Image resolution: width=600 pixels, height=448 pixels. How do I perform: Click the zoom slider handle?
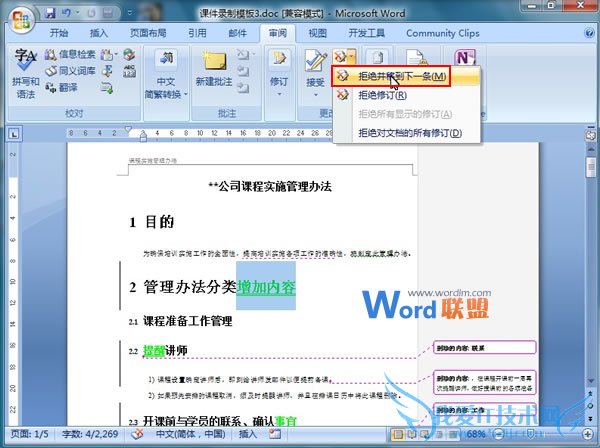coord(530,434)
